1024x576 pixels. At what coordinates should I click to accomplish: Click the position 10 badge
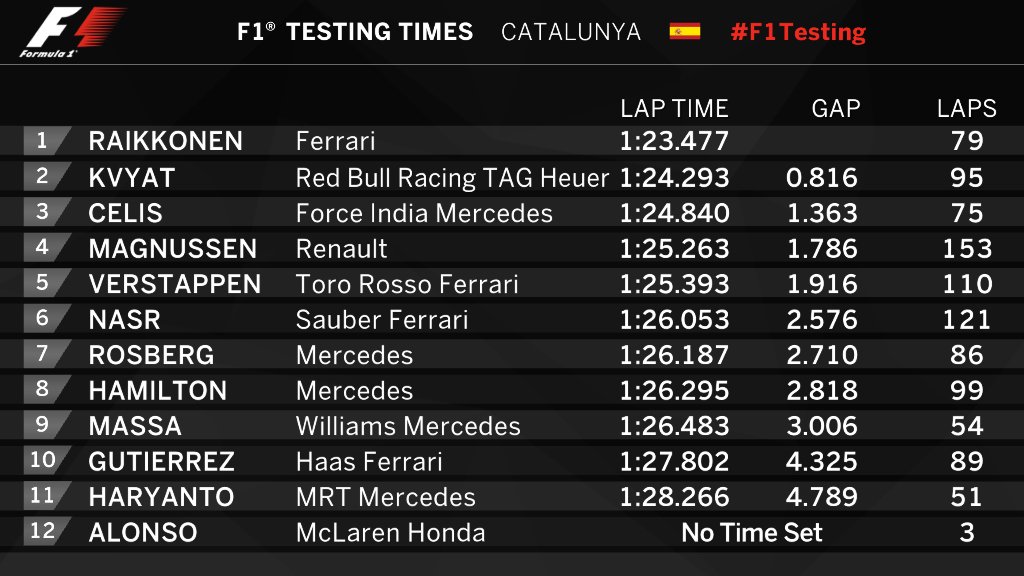coord(44,461)
